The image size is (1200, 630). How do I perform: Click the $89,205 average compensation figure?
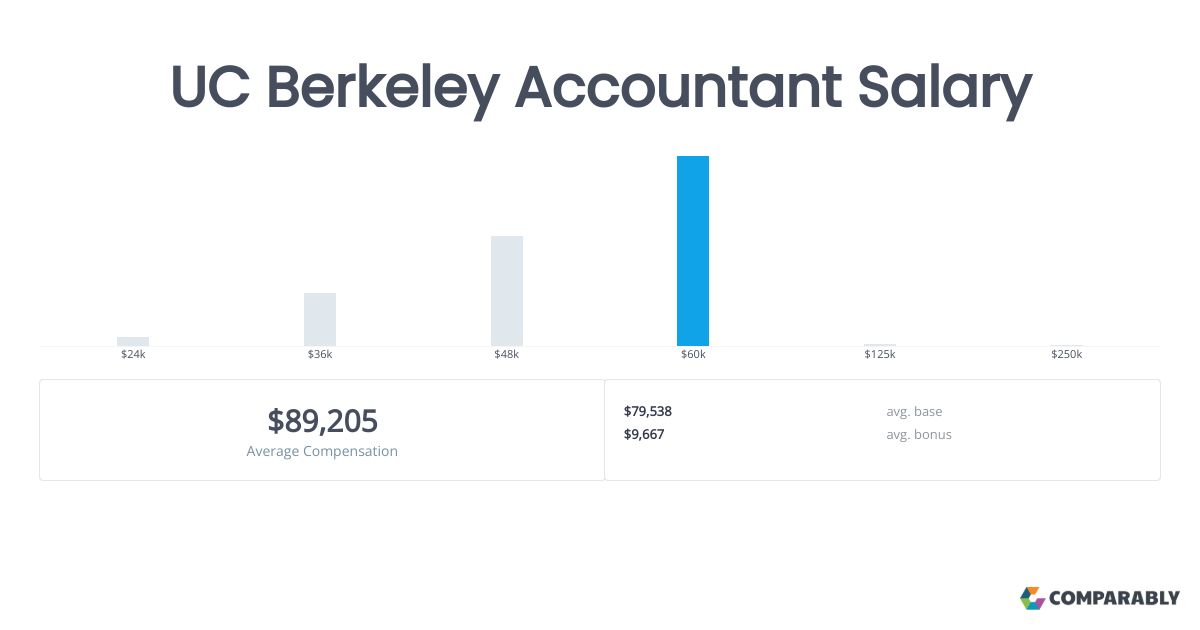(x=322, y=421)
